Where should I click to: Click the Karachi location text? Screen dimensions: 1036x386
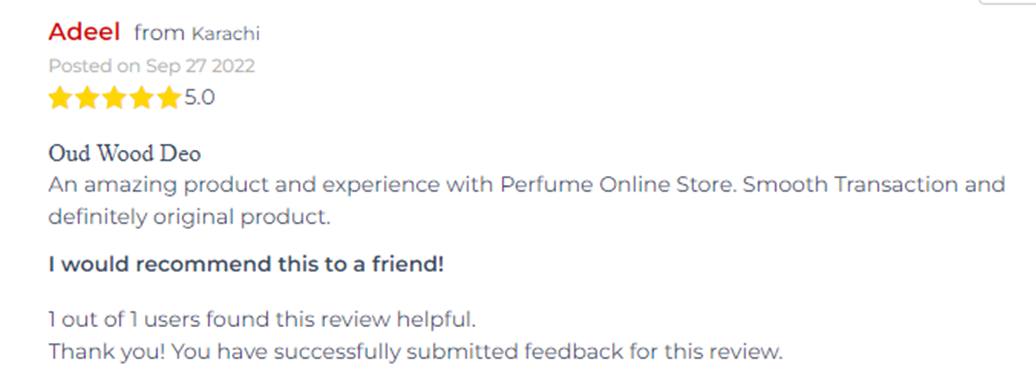coord(225,34)
